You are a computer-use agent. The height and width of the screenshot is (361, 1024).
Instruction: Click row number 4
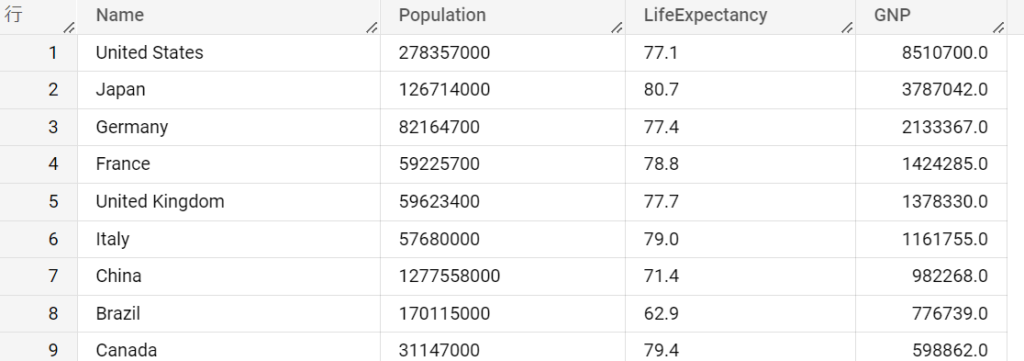click(x=53, y=165)
